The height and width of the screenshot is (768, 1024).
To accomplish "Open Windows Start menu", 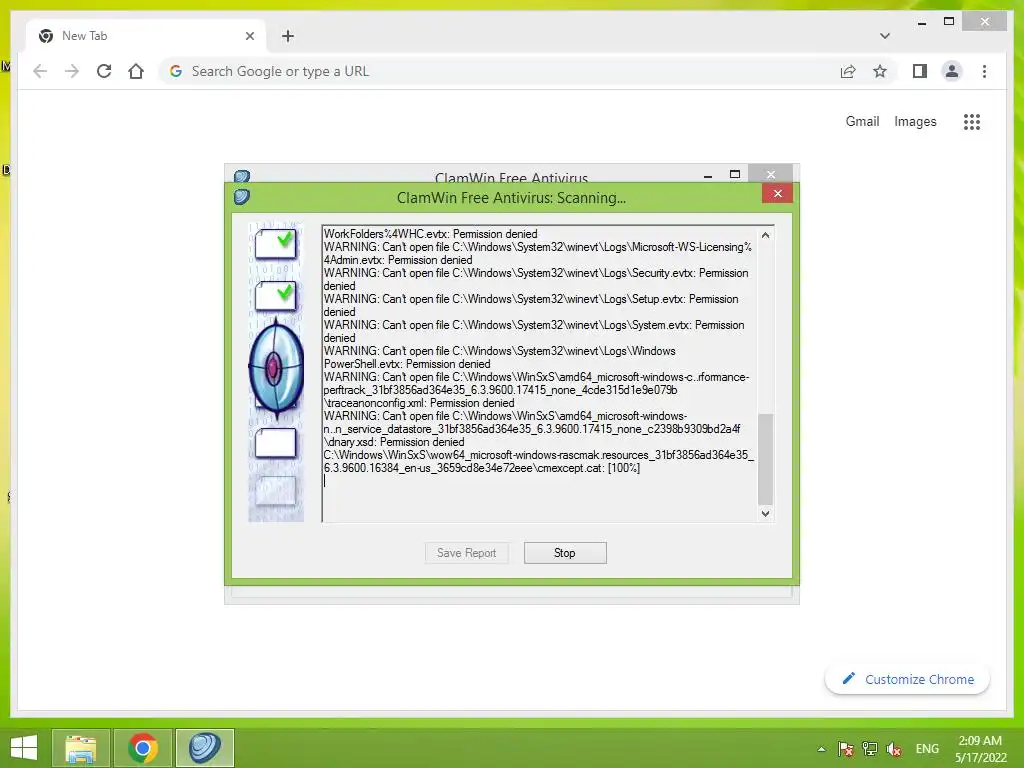I will (24, 748).
